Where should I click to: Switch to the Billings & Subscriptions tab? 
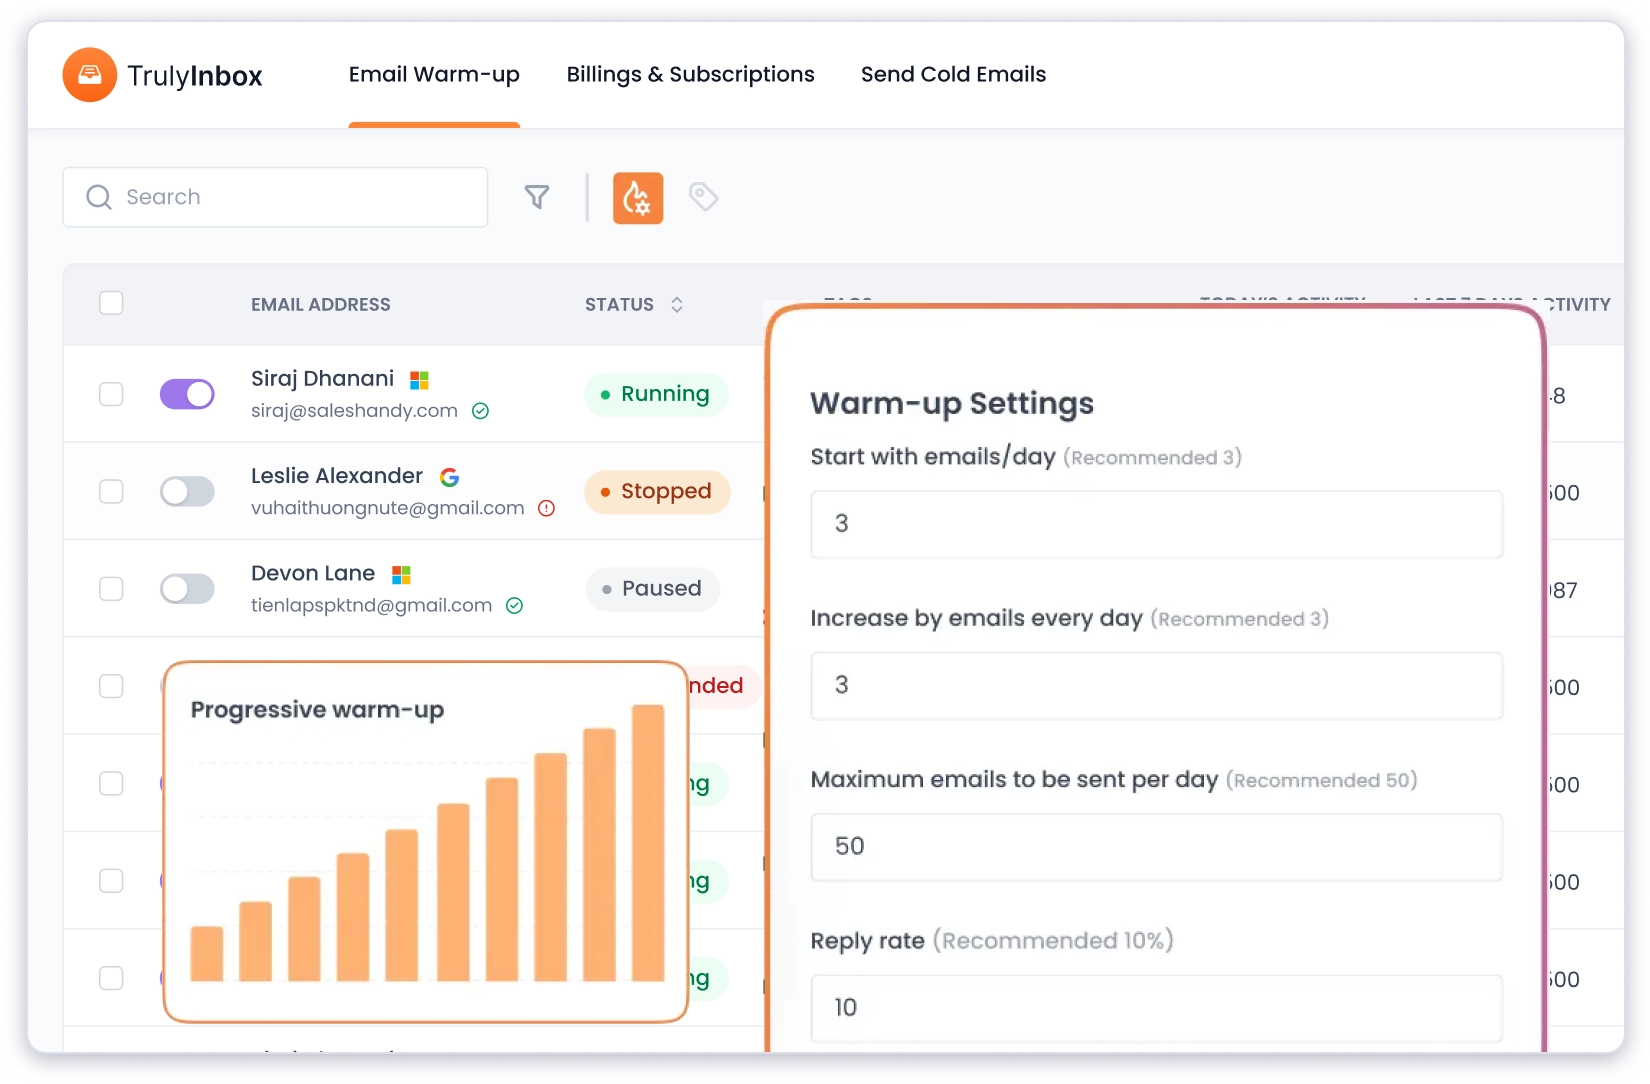tap(690, 74)
